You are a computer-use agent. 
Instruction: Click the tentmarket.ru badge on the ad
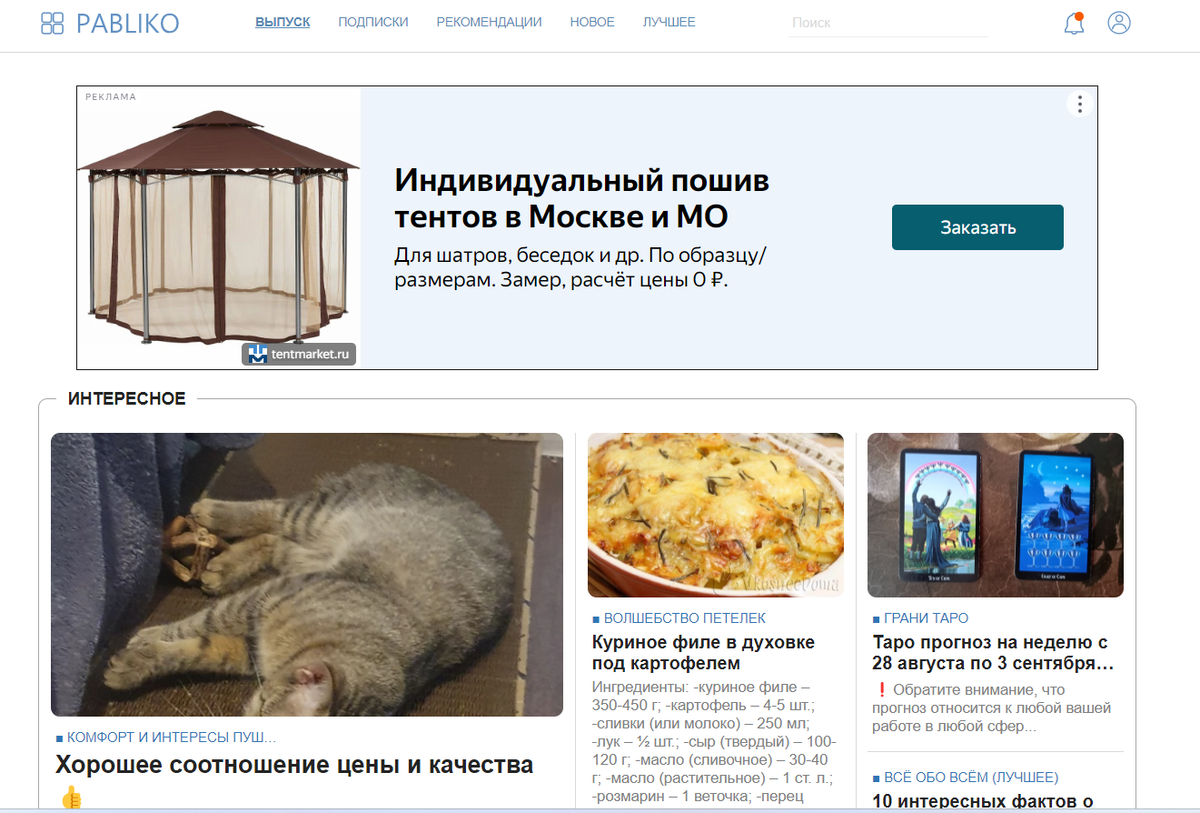pyautogui.click(x=299, y=354)
